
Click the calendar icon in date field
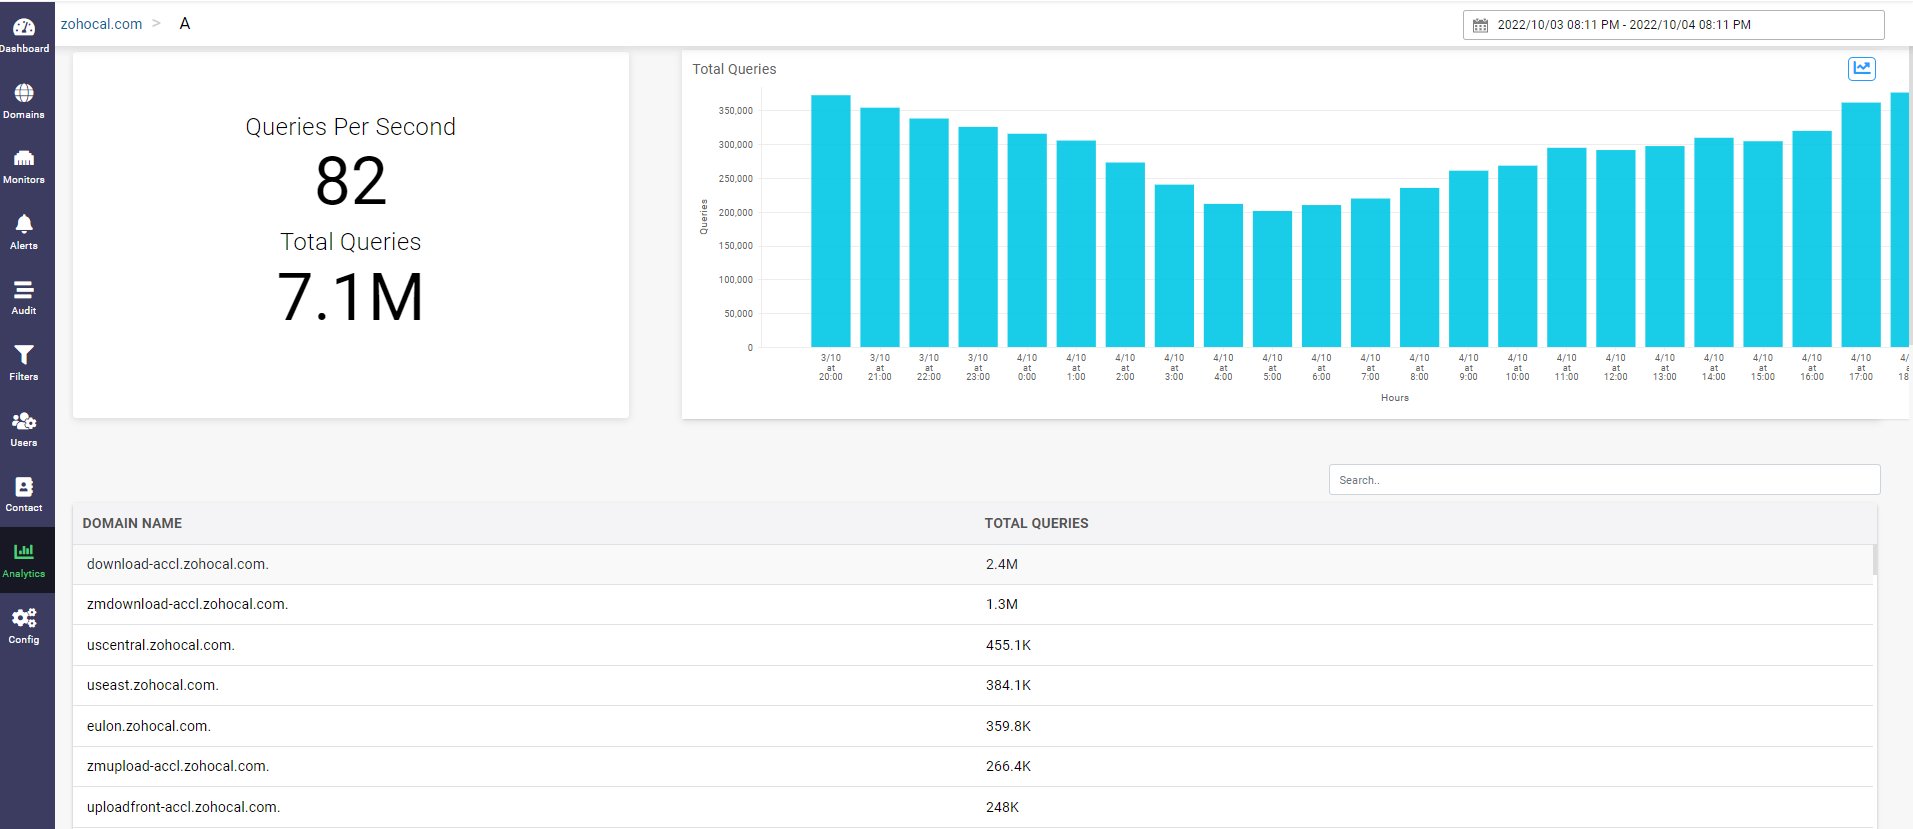point(1480,25)
